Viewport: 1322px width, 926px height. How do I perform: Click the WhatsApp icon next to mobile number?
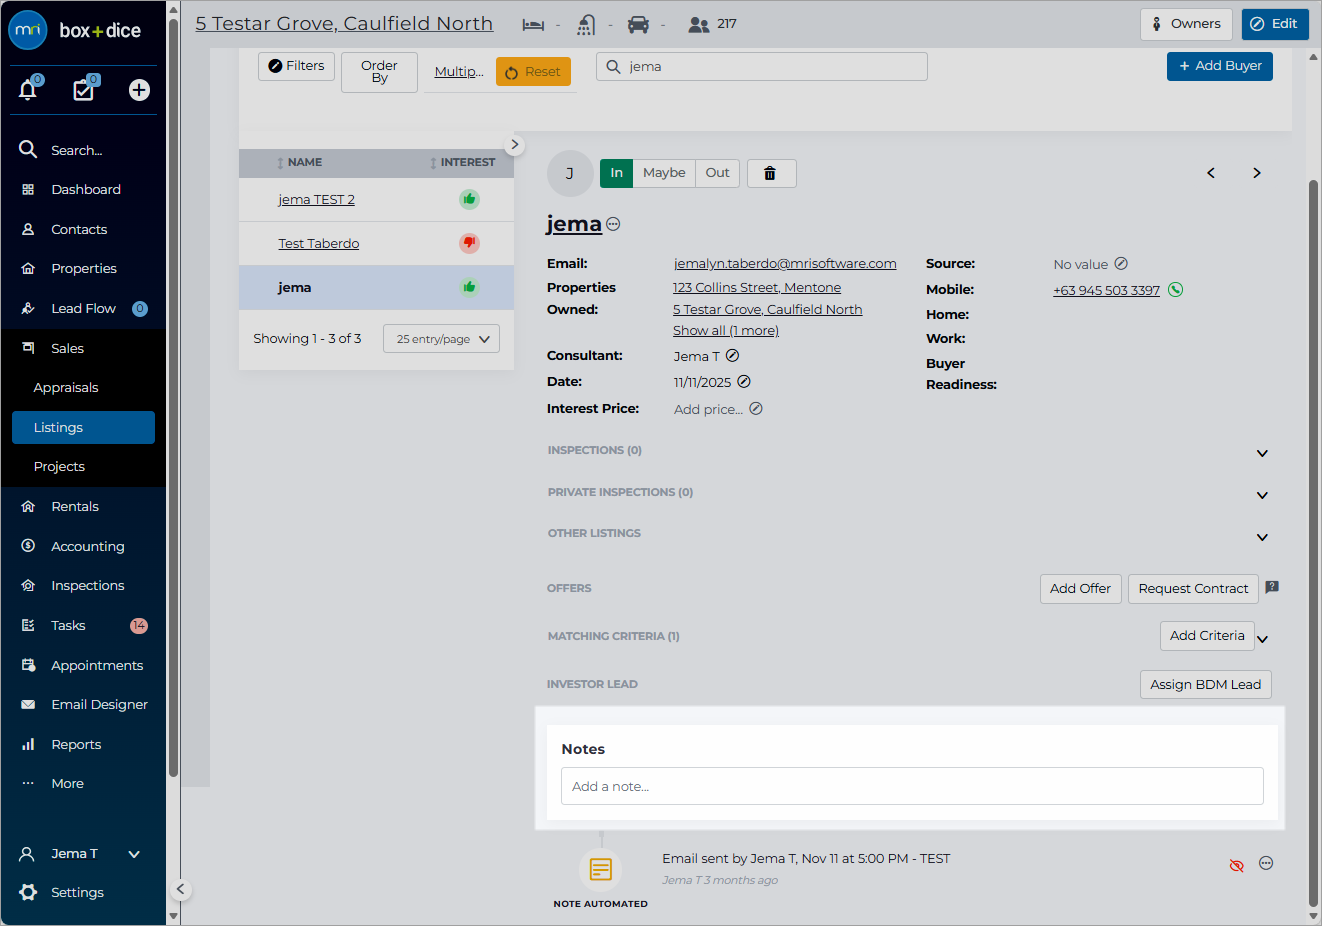1176,290
